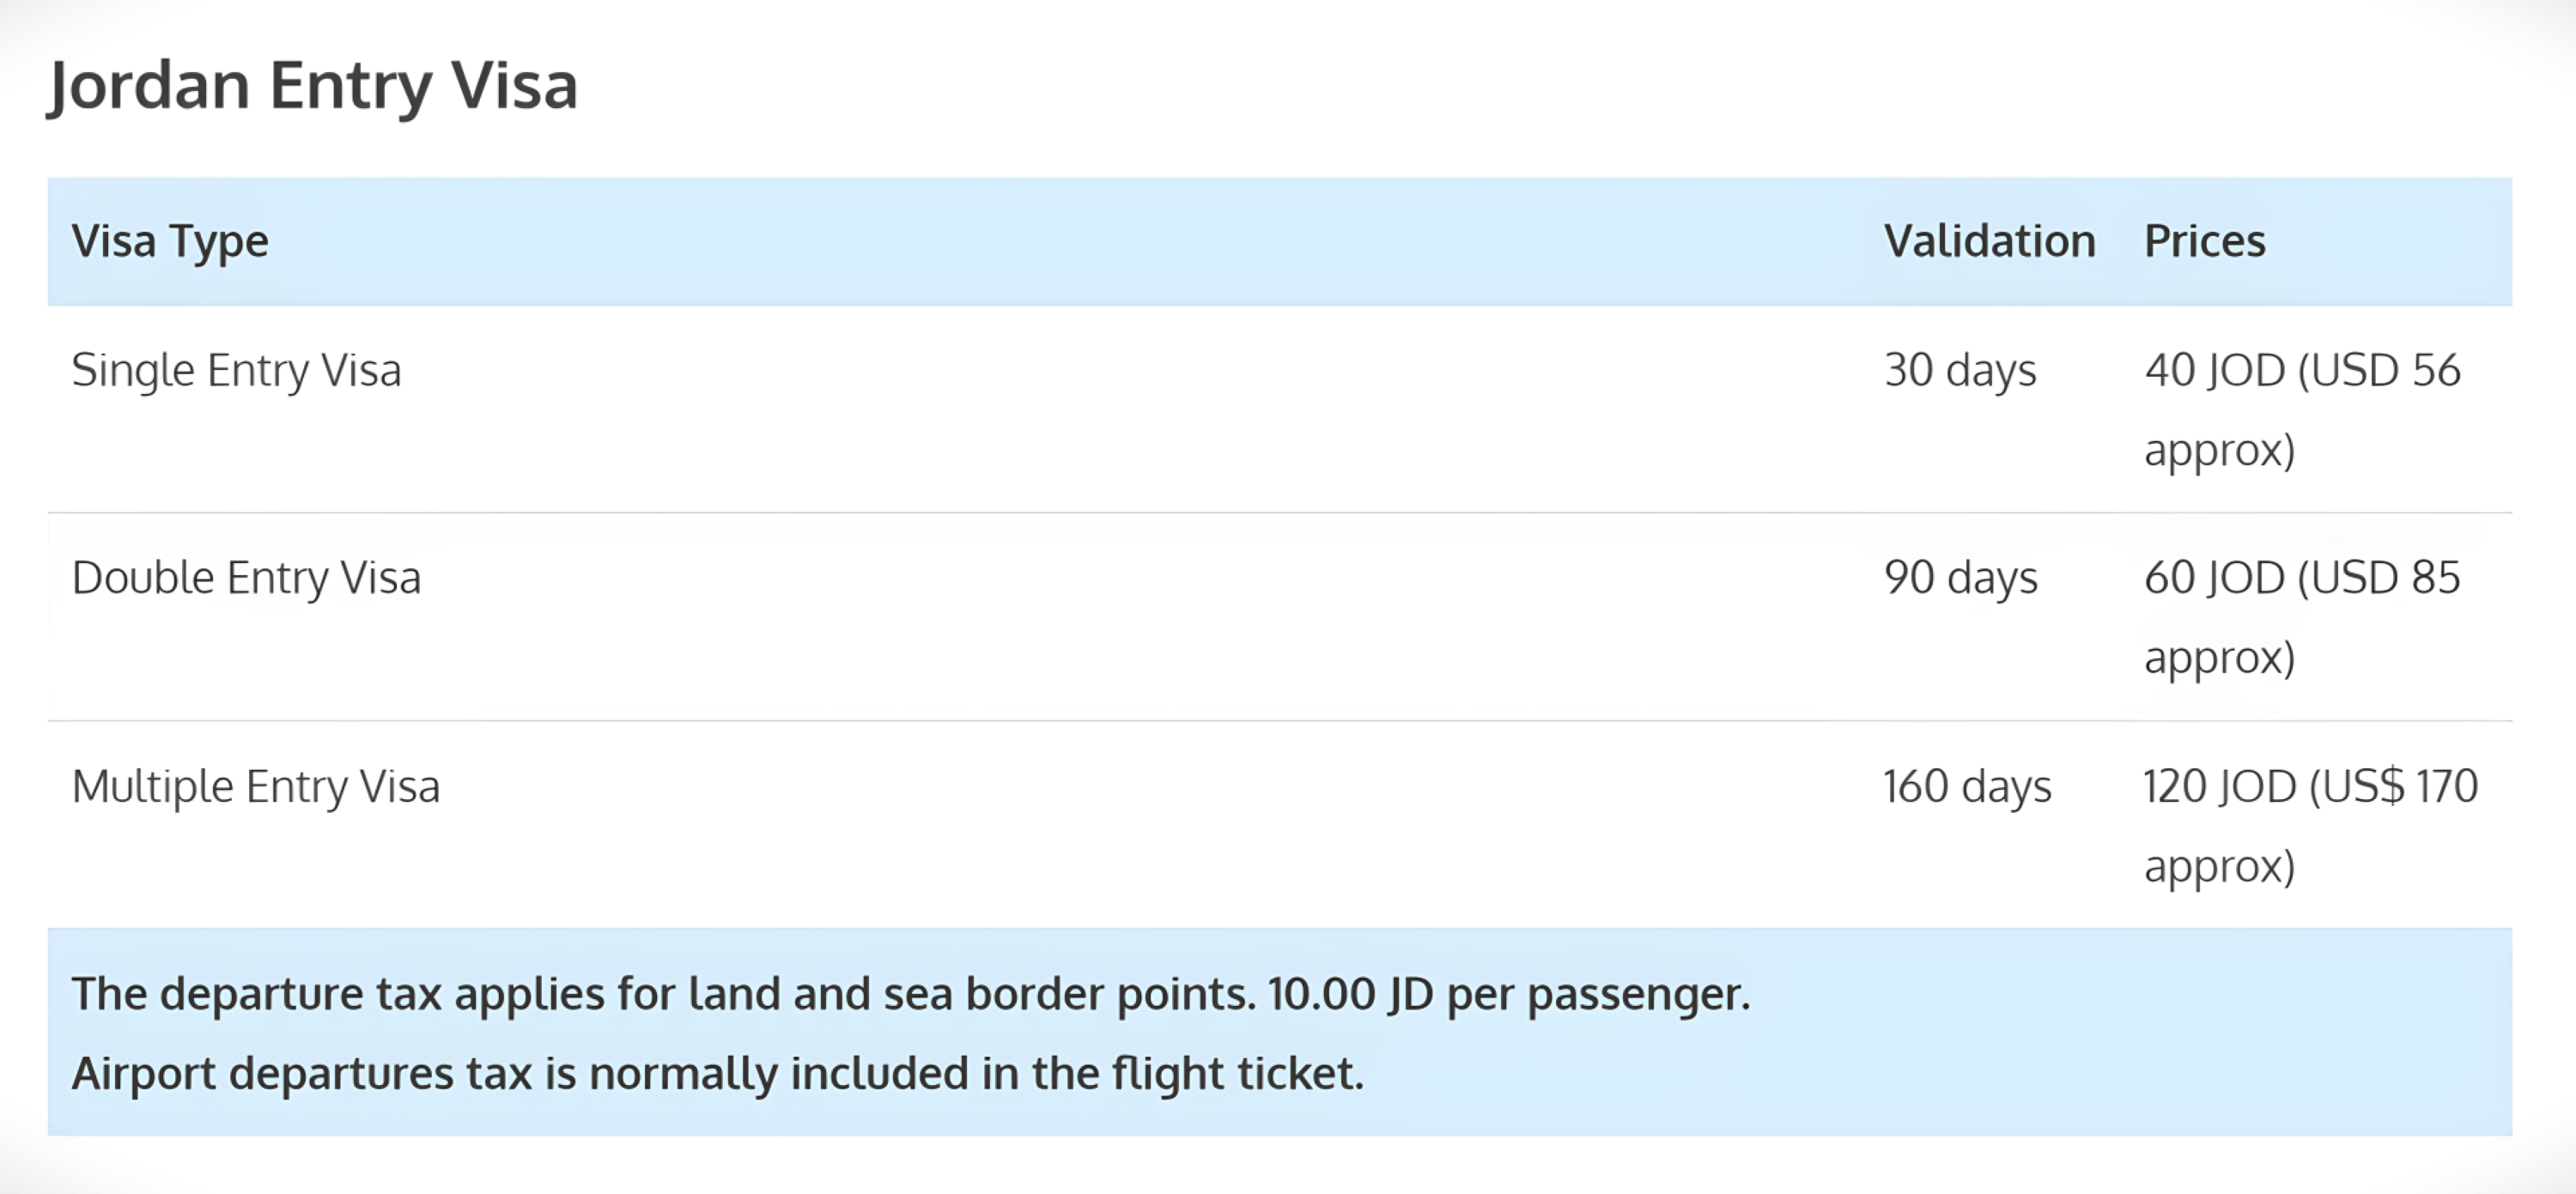2576x1194 pixels.
Task: Click the Single Entry Visa row label
Action: coord(236,371)
